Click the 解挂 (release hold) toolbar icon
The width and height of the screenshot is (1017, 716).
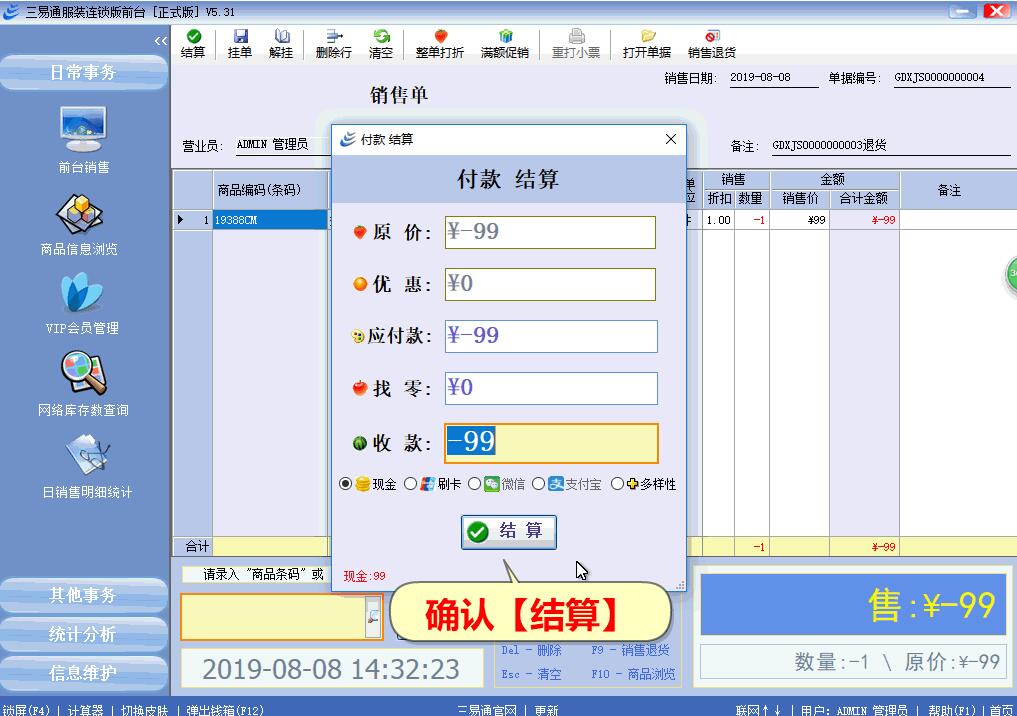click(x=281, y=43)
